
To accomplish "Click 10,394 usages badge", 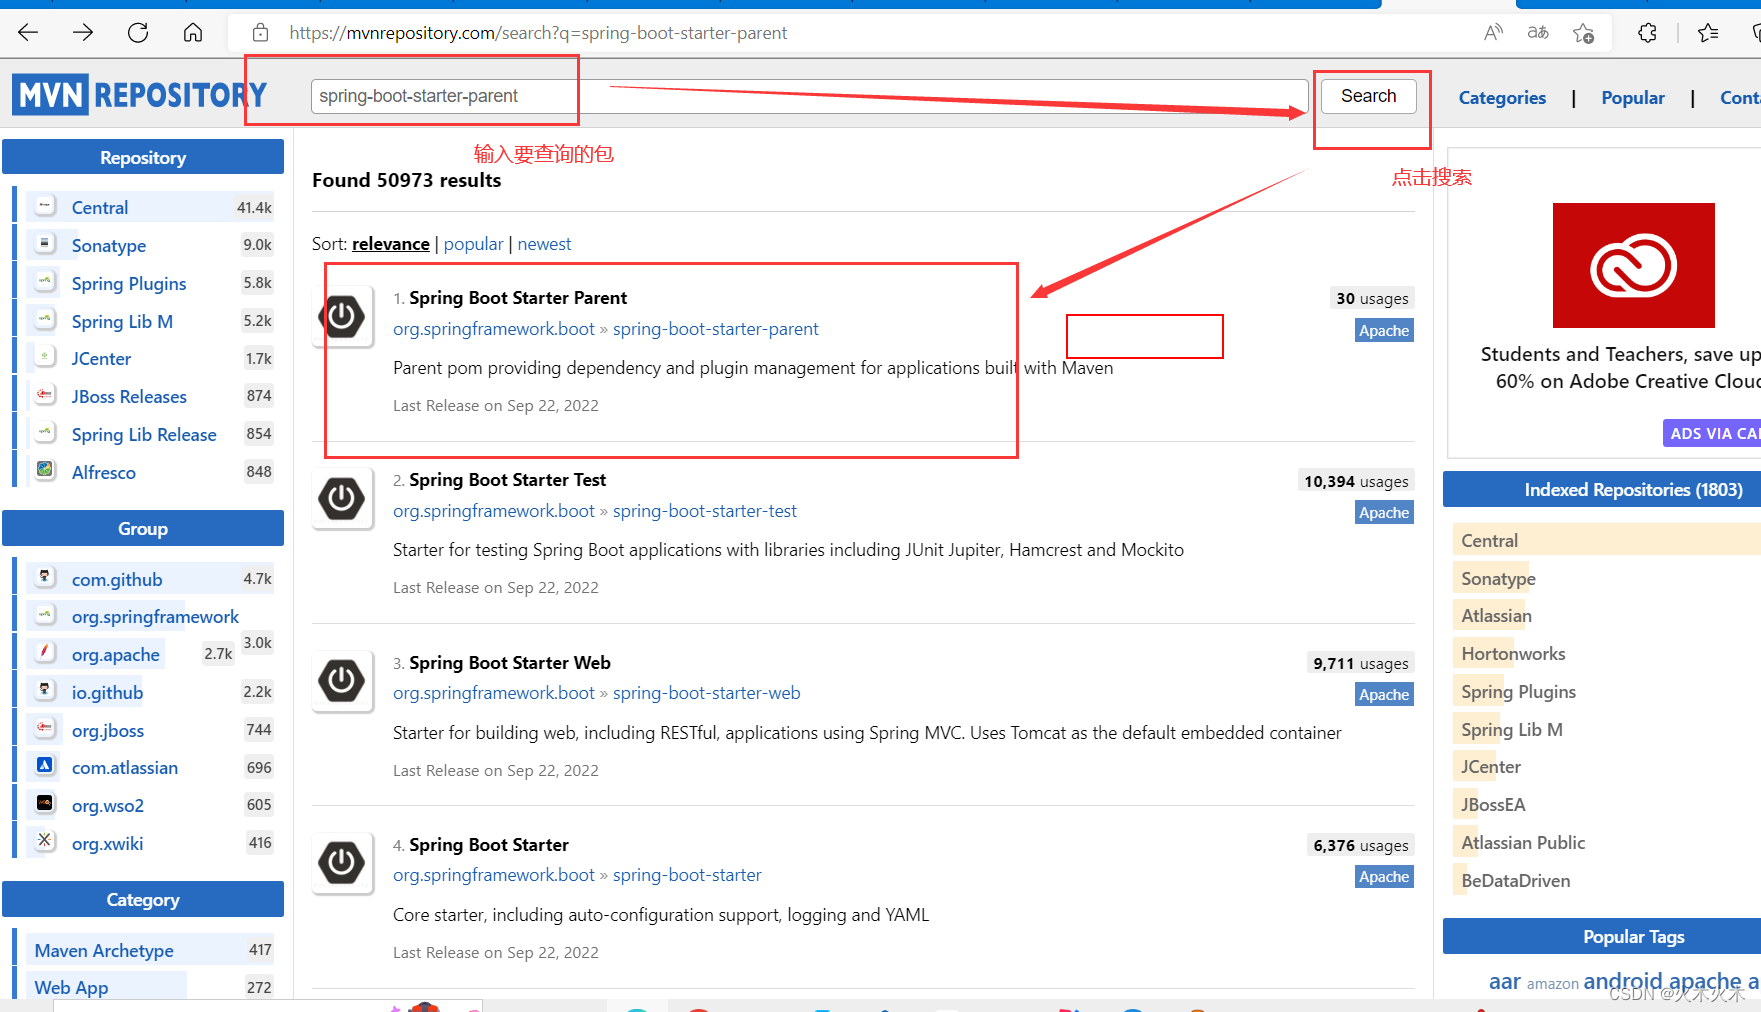I will click(x=1356, y=481).
